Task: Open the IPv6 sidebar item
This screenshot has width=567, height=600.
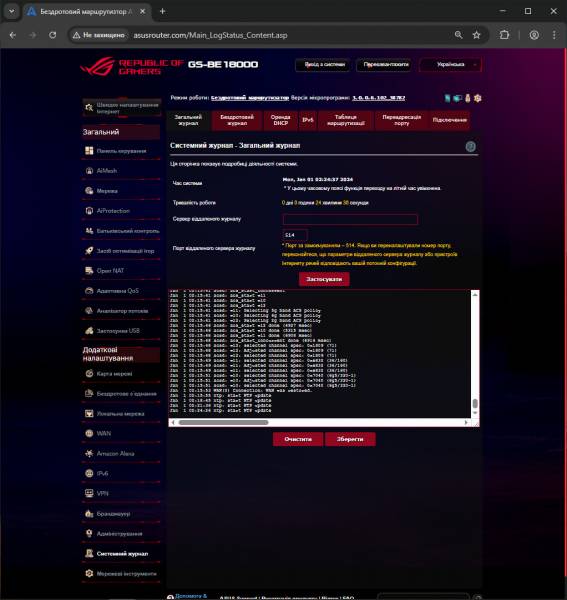Action: (121, 473)
